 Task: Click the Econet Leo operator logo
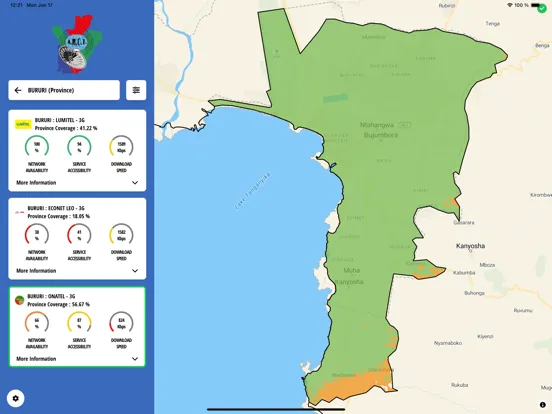(x=20, y=212)
